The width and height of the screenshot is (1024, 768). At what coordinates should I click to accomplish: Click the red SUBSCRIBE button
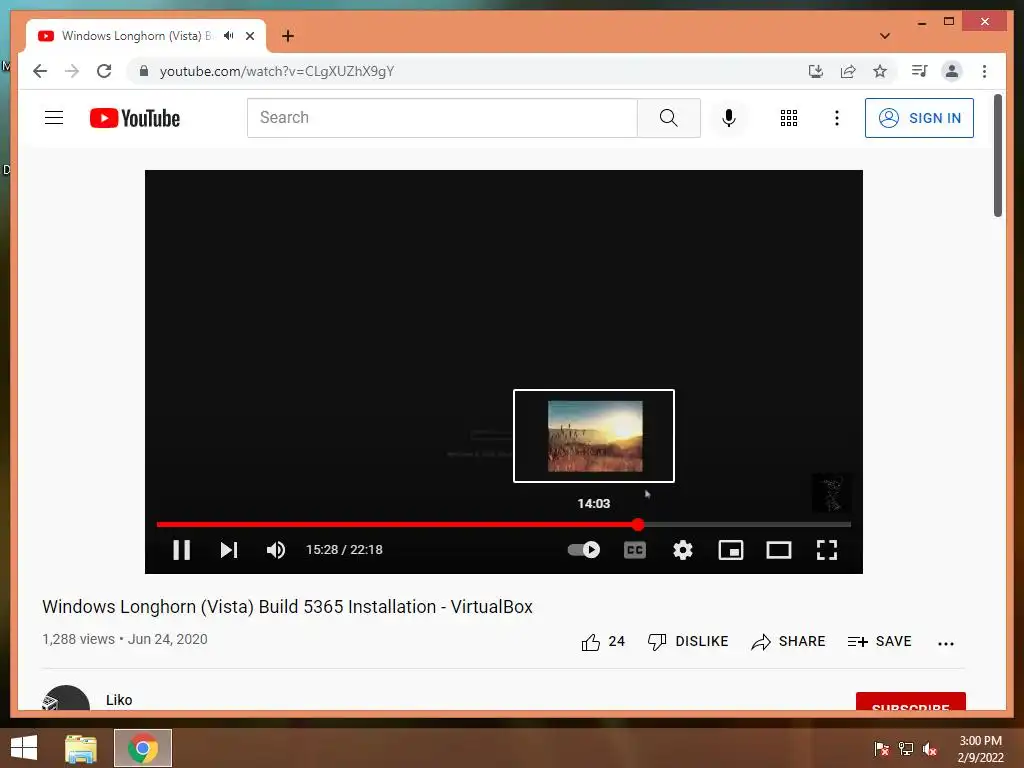coord(910,701)
